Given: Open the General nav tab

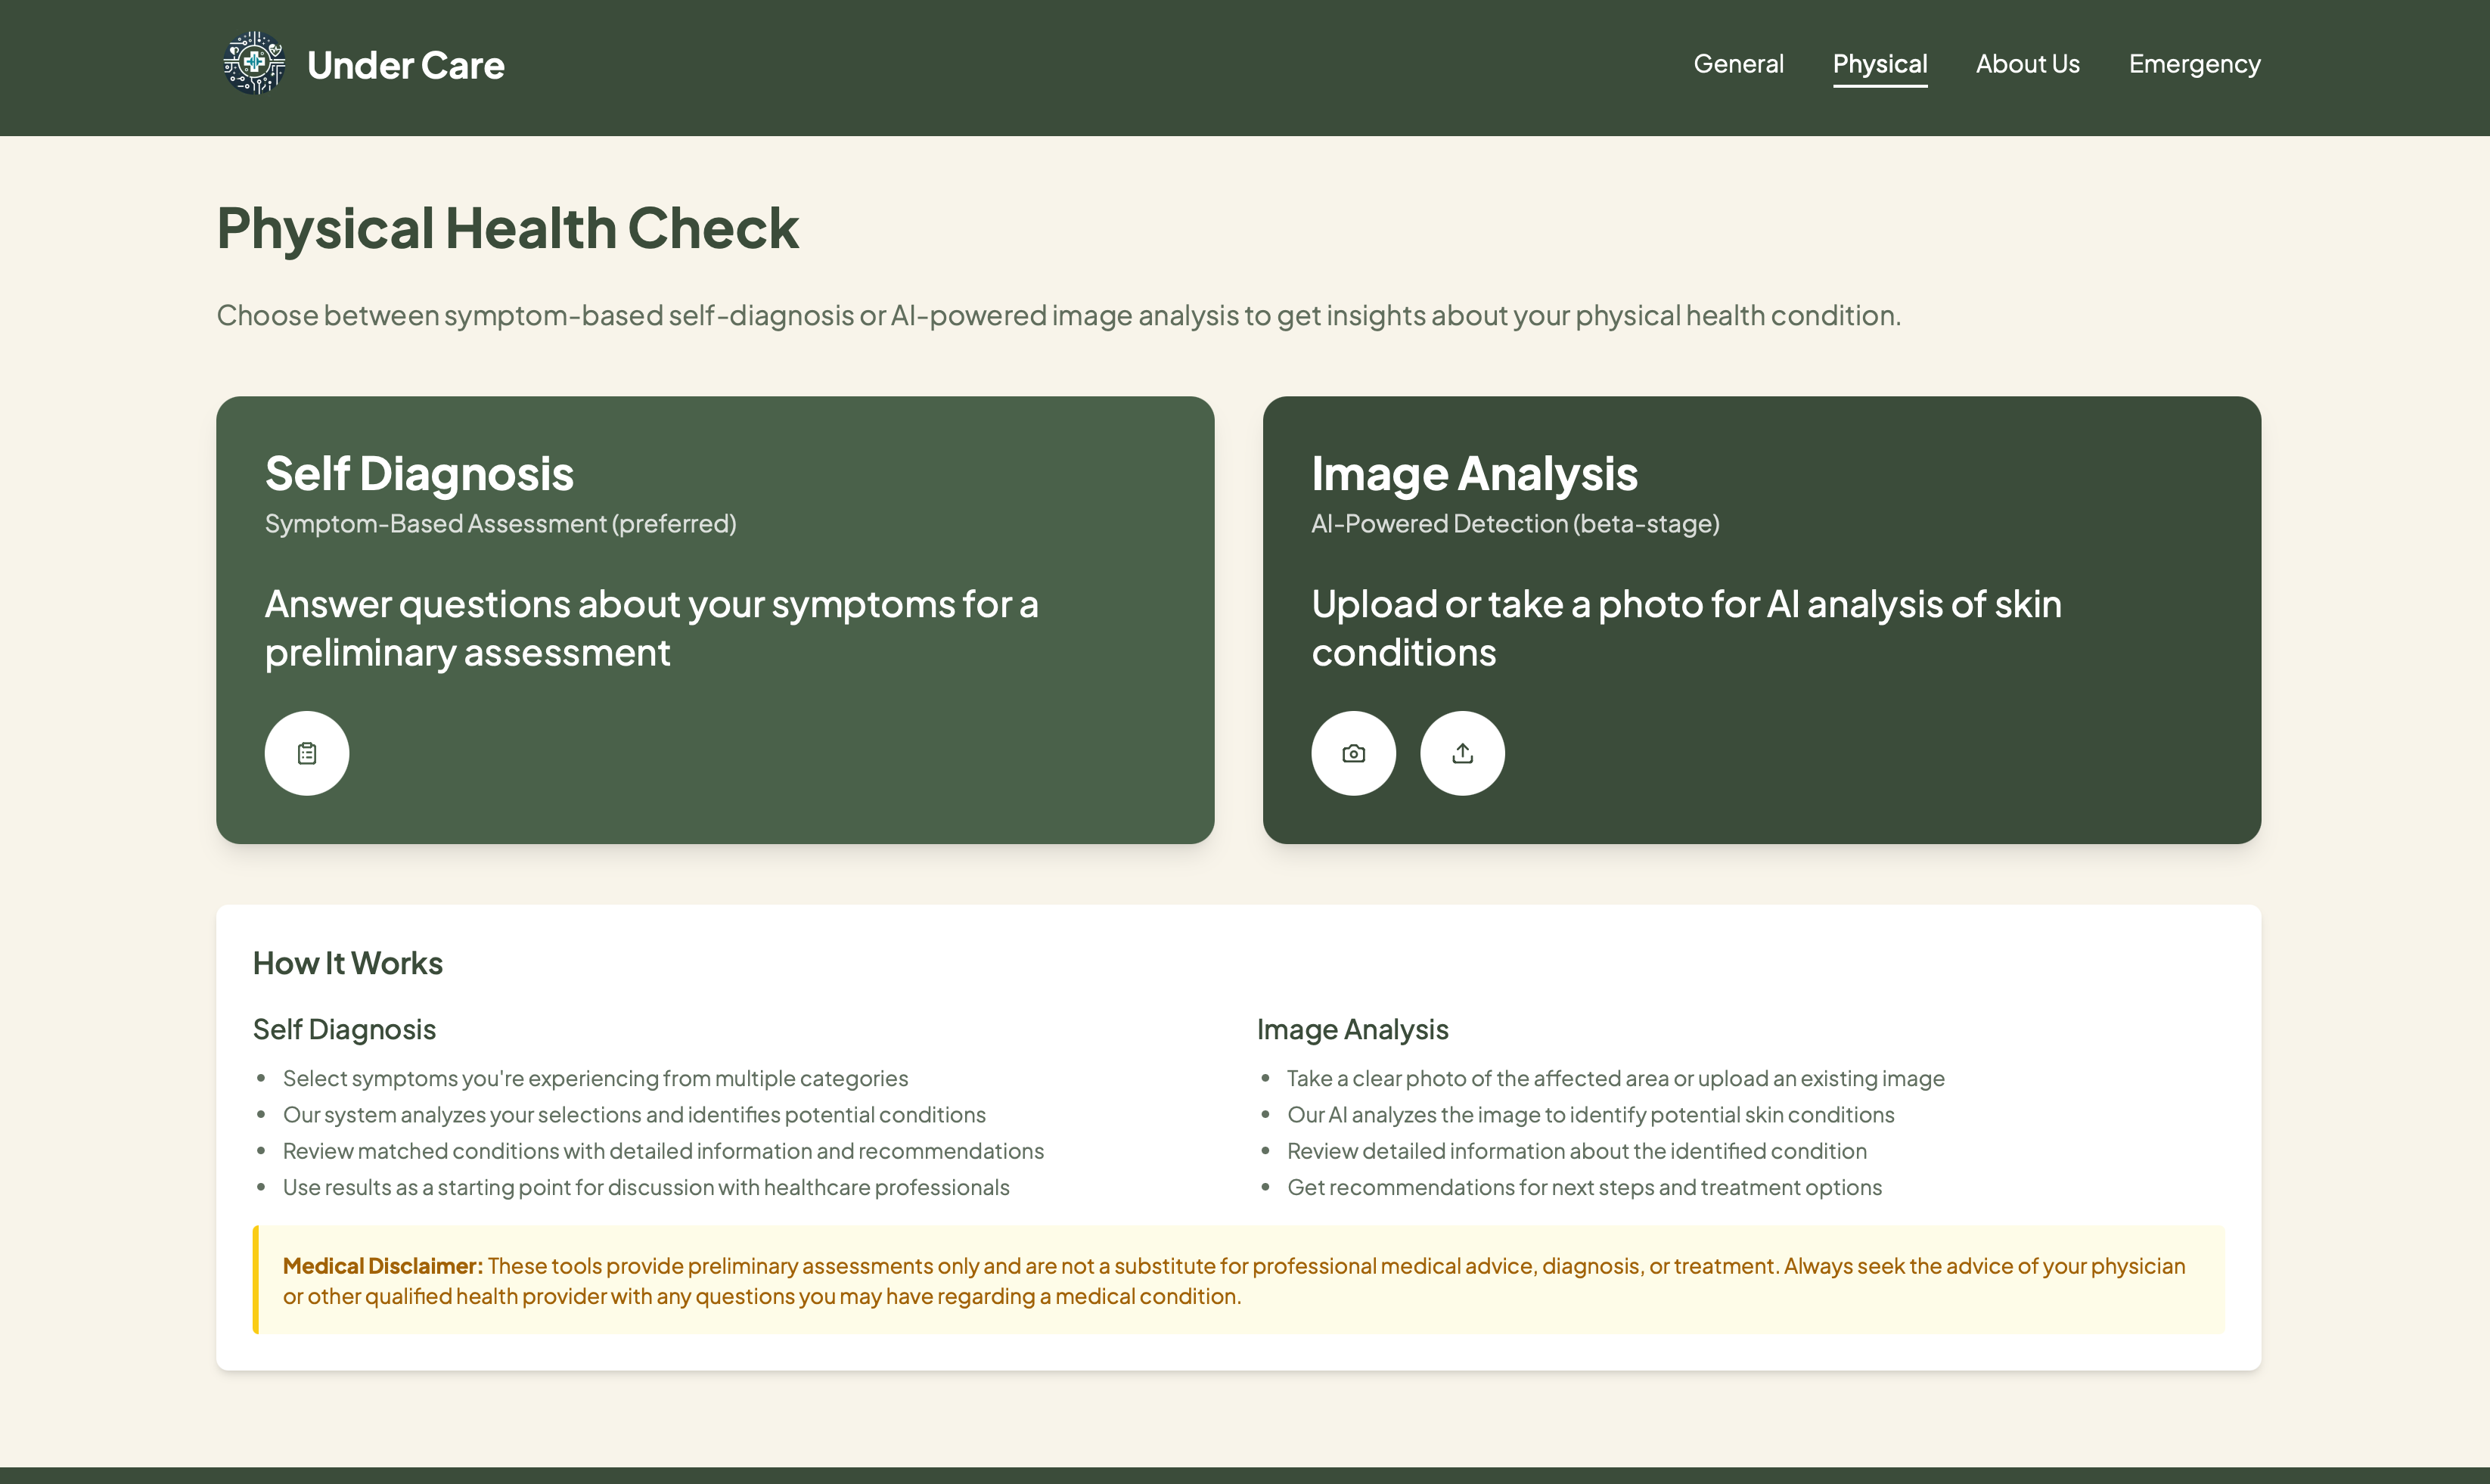Looking at the screenshot, I should point(1738,64).
